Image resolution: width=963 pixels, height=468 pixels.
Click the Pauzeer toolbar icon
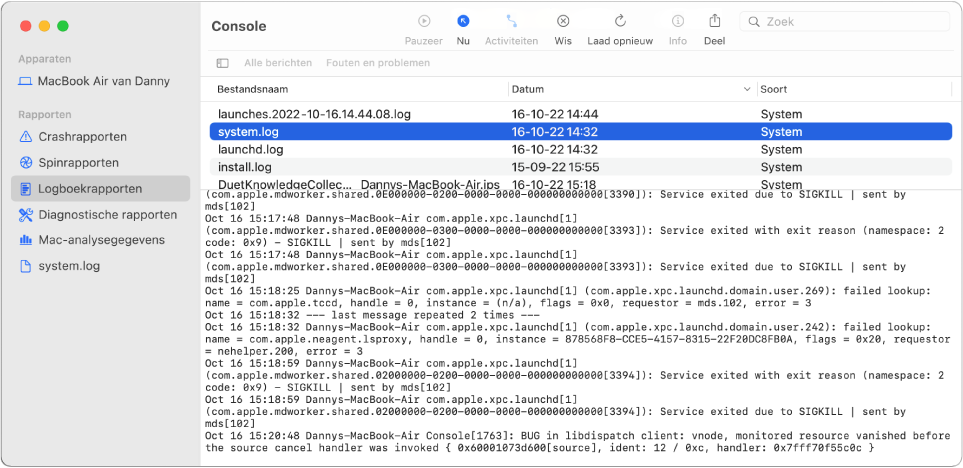424,21
